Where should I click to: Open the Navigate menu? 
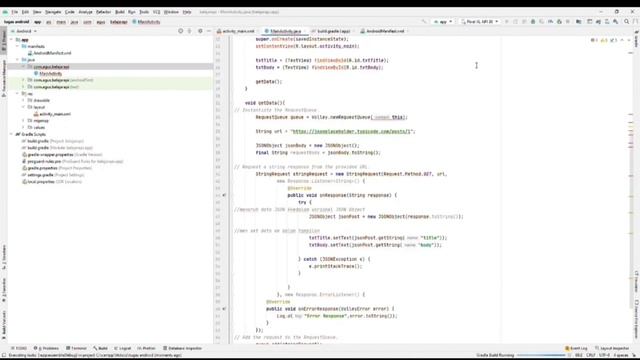(x=53, y=12)
